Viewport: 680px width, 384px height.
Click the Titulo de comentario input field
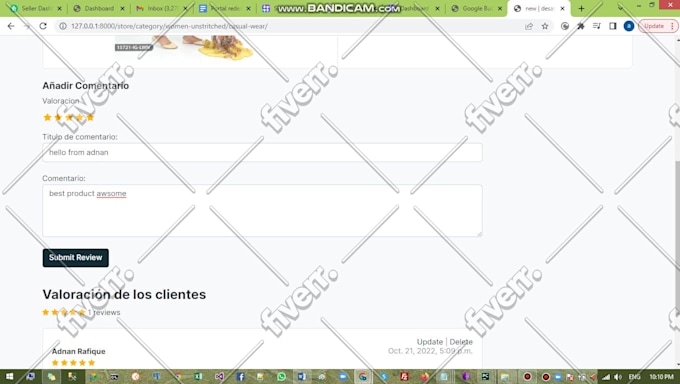262,152
